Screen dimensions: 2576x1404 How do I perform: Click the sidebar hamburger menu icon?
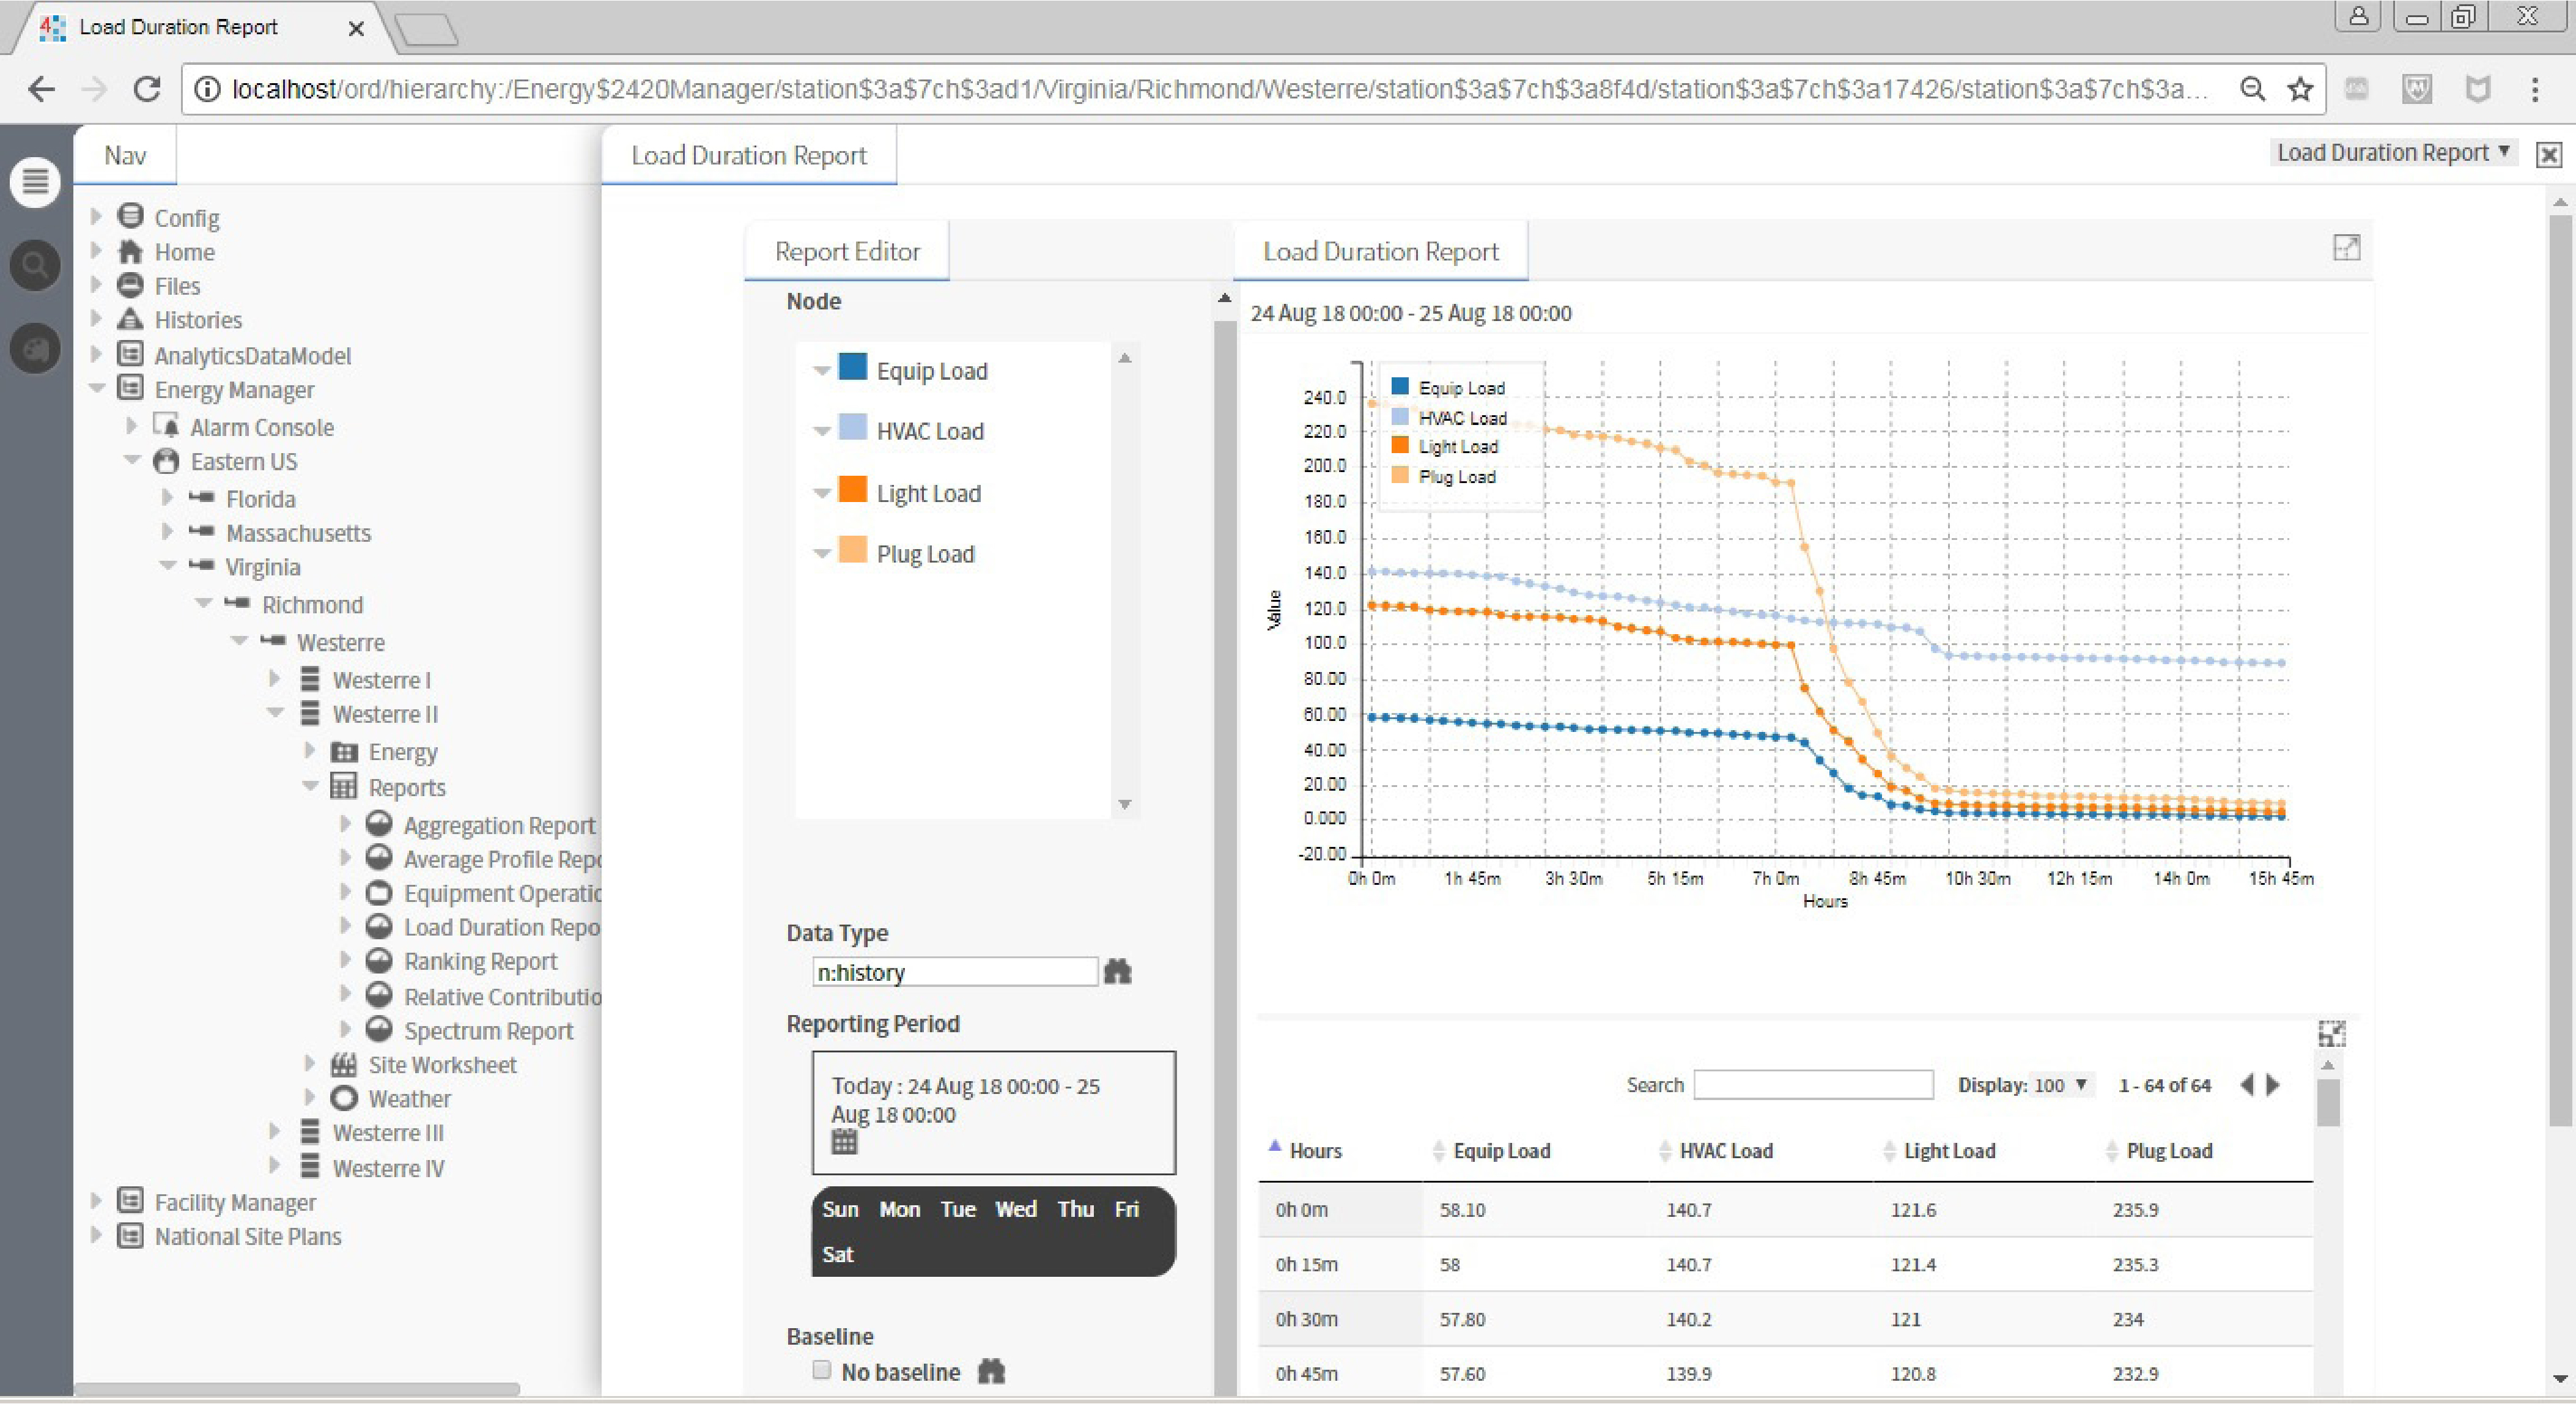[x=35, y=182]
